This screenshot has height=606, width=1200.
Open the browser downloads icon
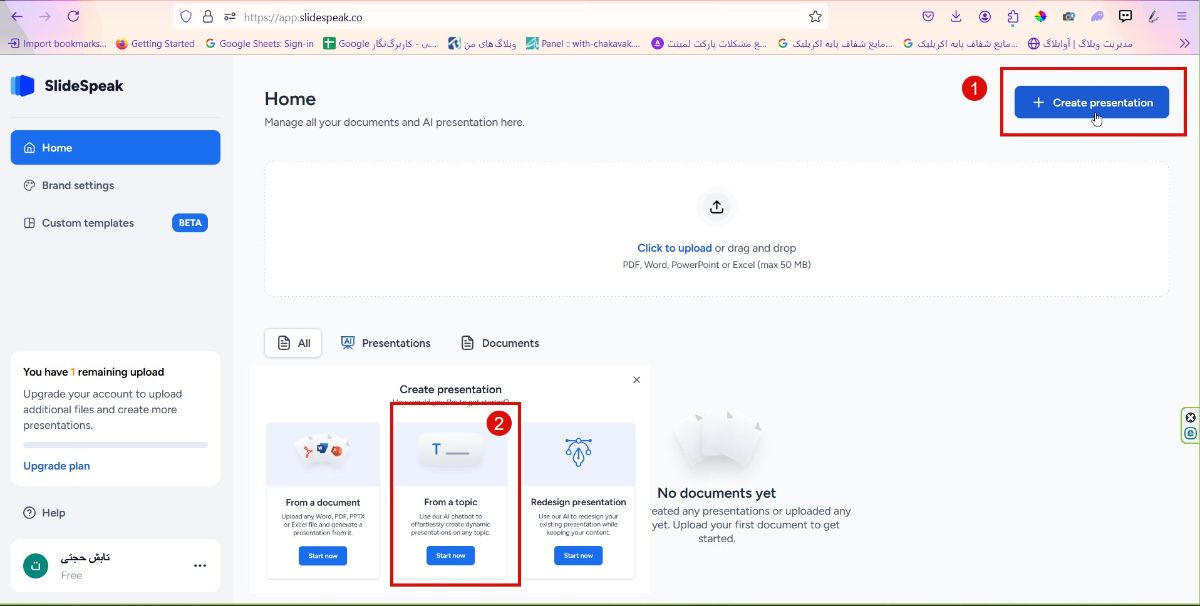(x=956, y=16)
